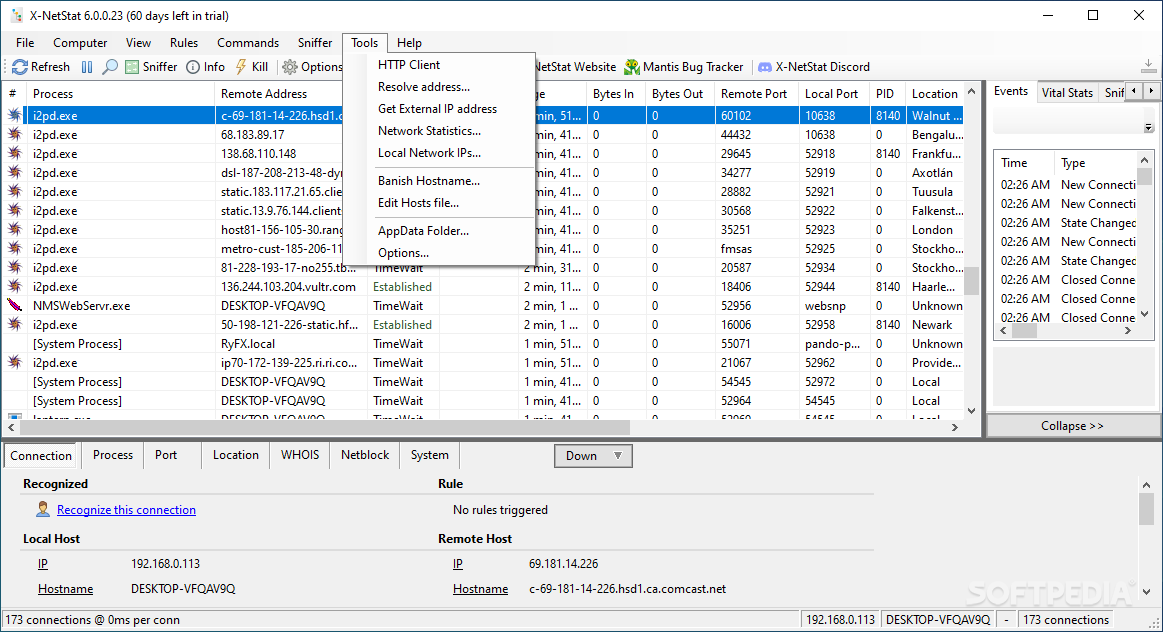This screenshot has height=632, width=1163.
Task: Open the Help menu
Action: (409, 43)
